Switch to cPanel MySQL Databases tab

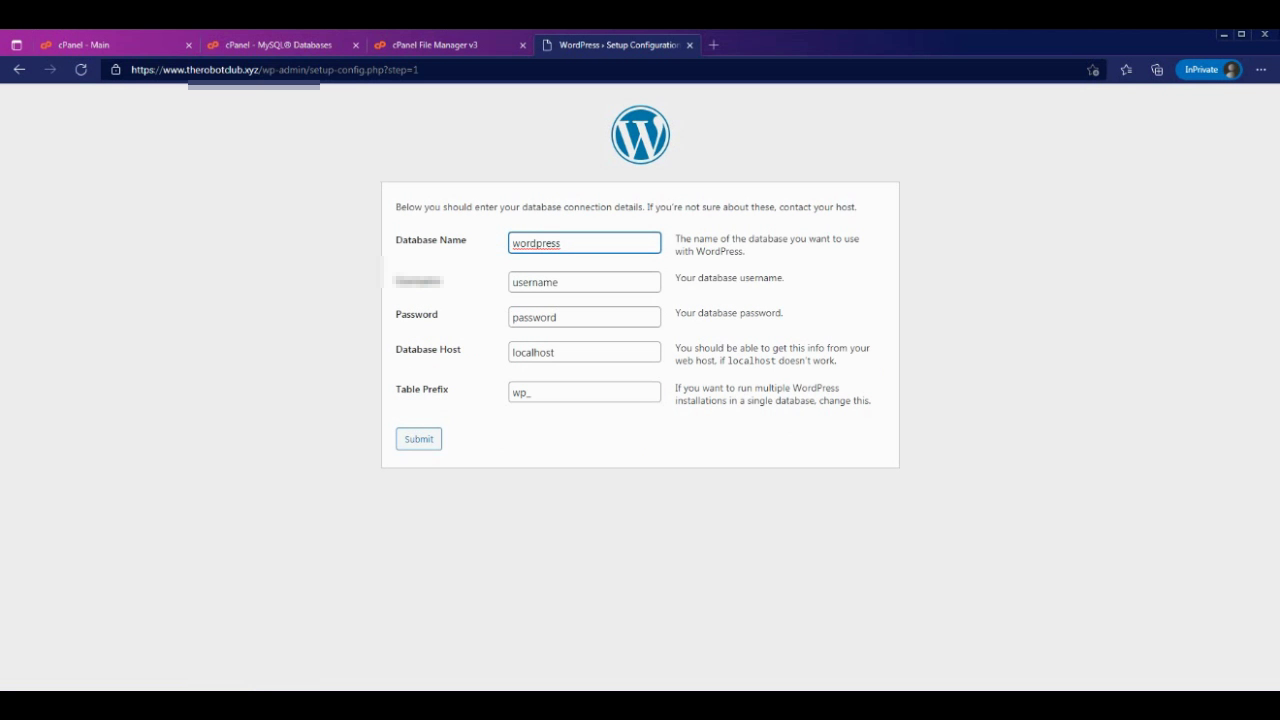pos(278,45)
